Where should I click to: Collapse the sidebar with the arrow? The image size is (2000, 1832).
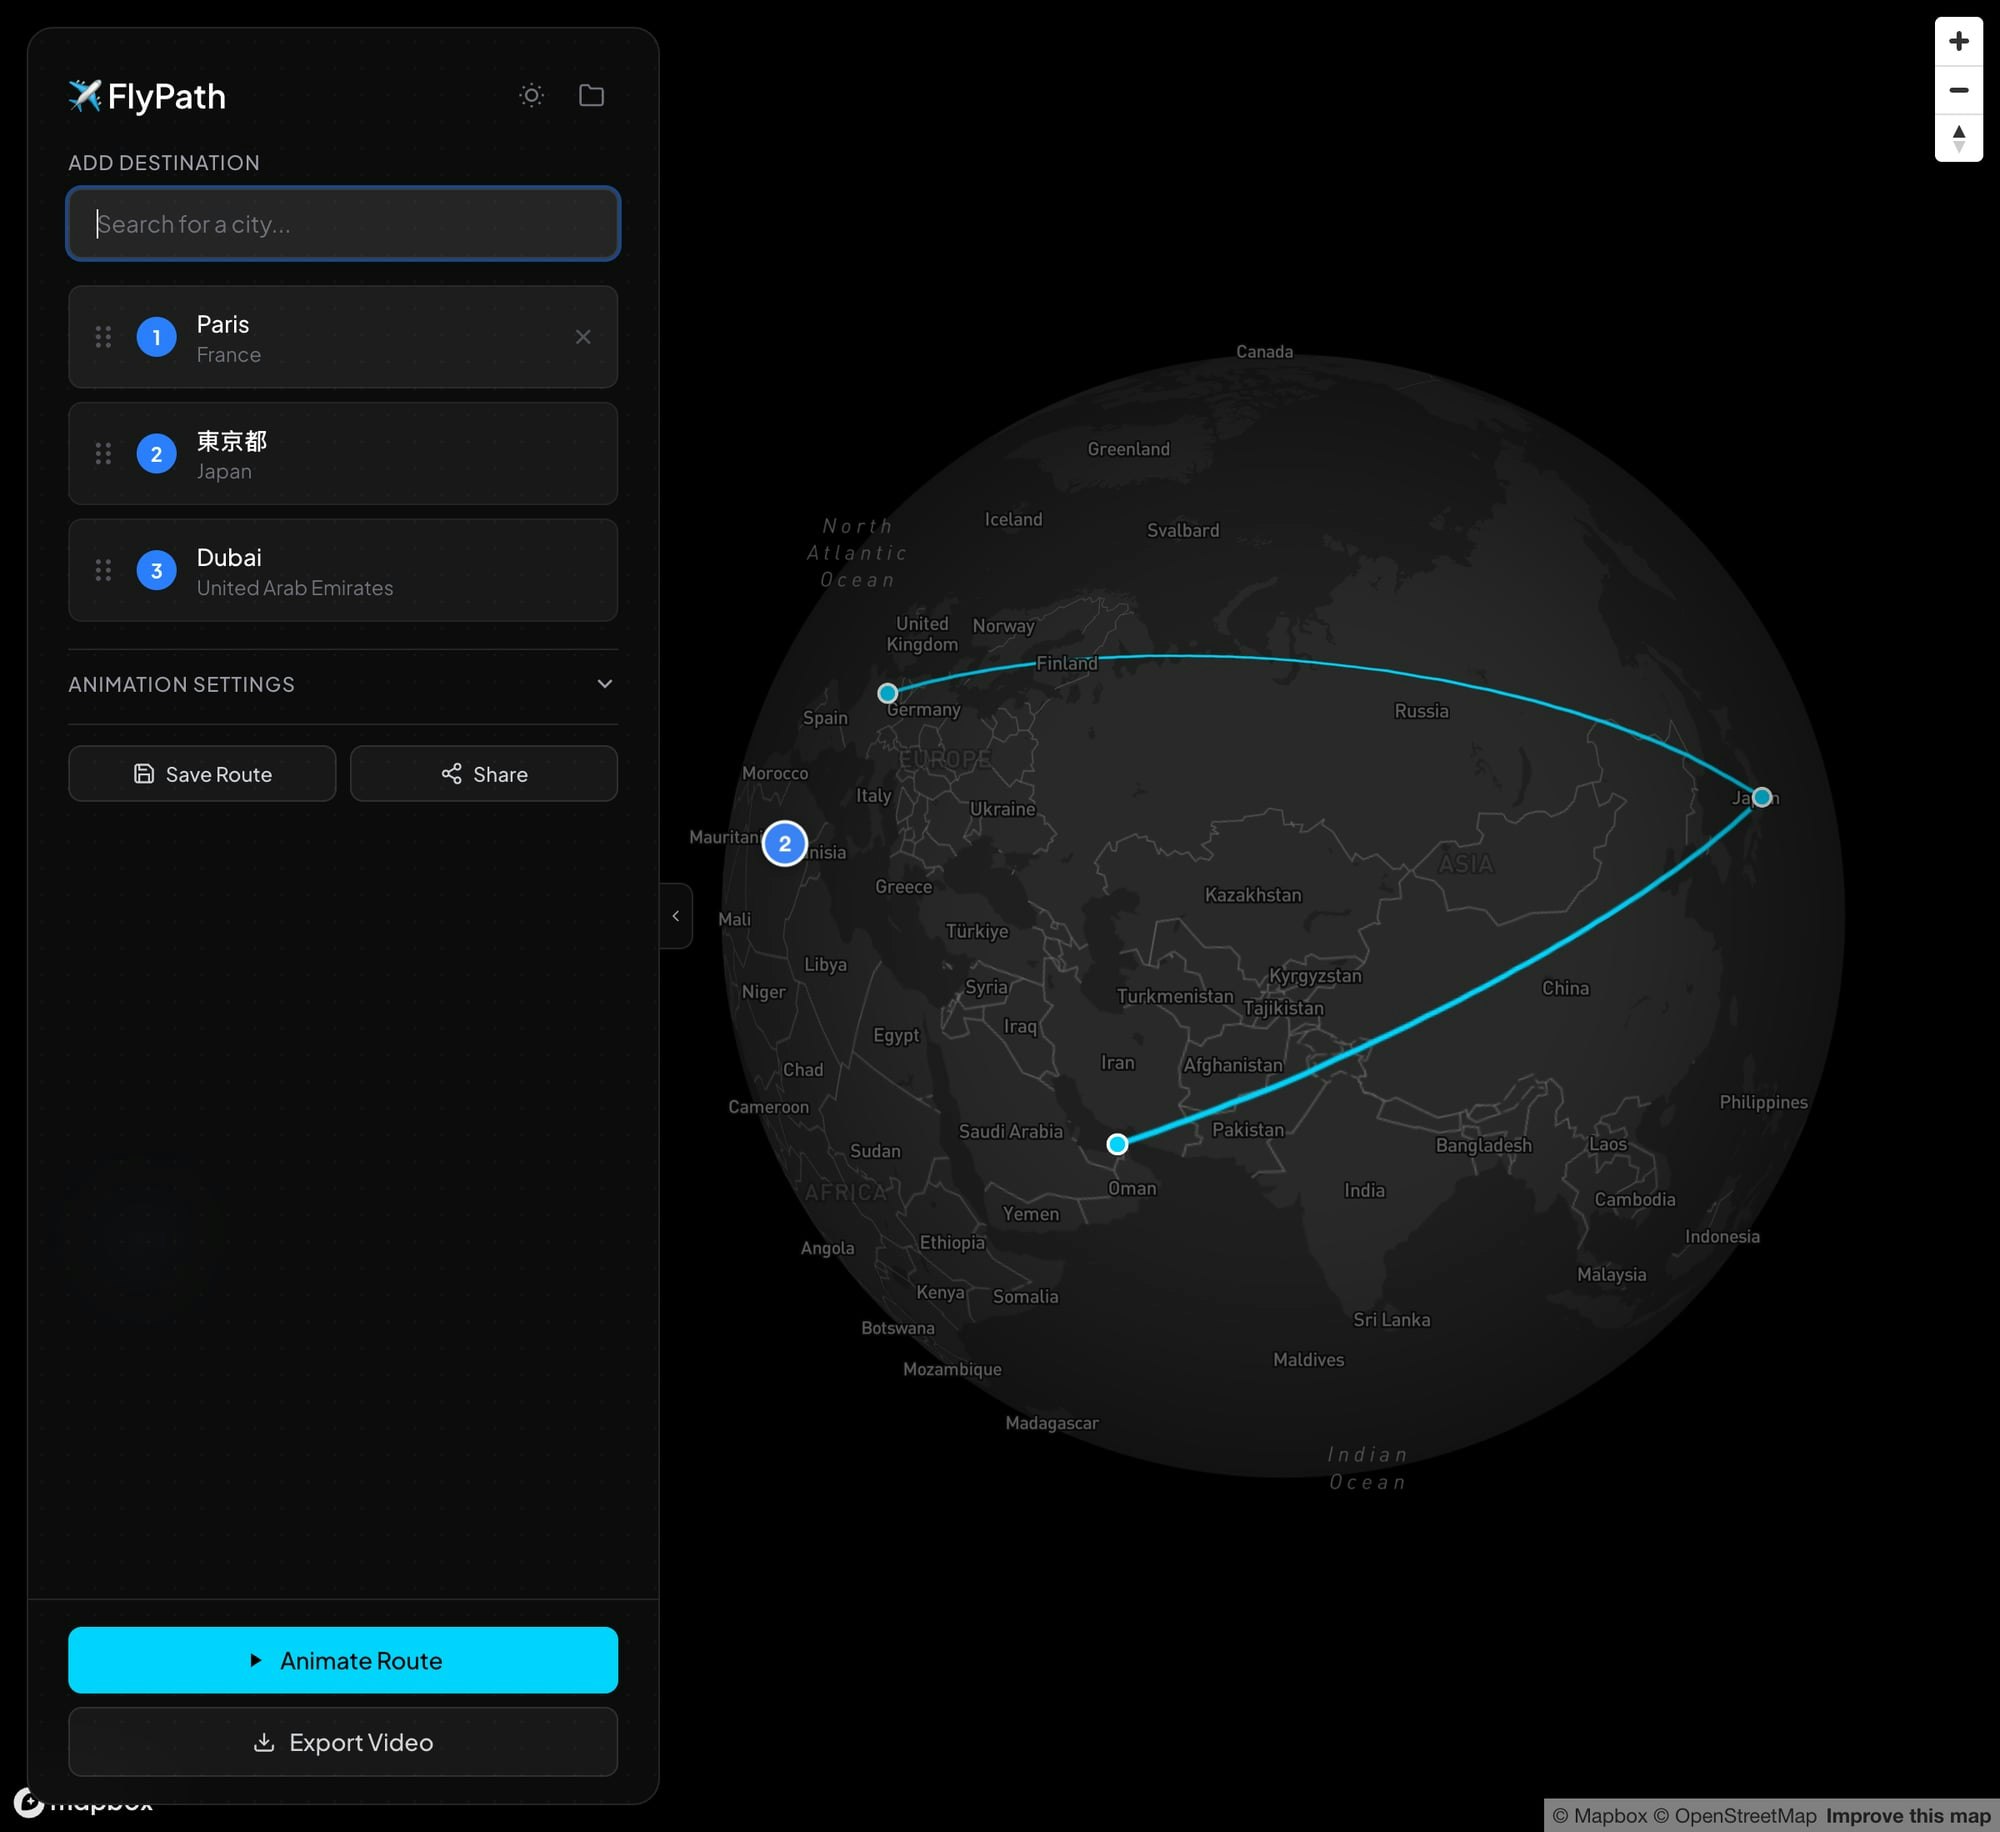tap(677, 916)
